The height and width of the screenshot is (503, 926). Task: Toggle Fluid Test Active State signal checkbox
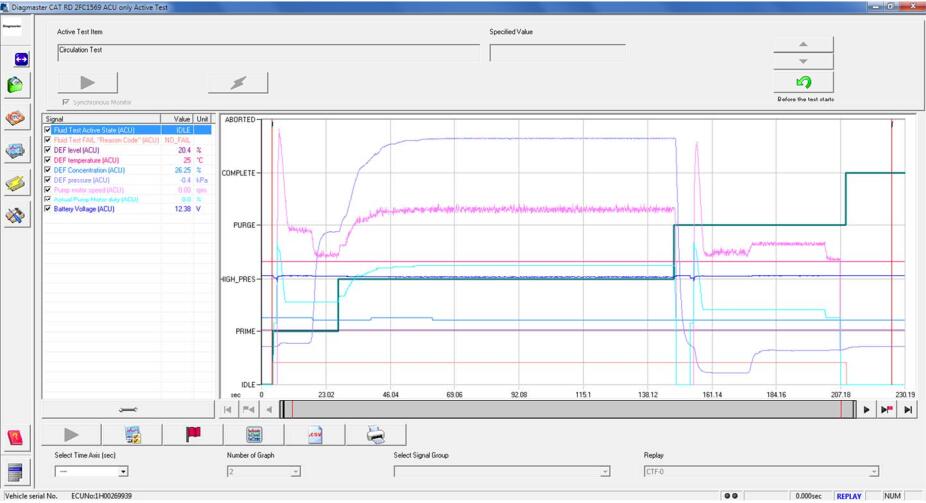(x=48, y=130)
